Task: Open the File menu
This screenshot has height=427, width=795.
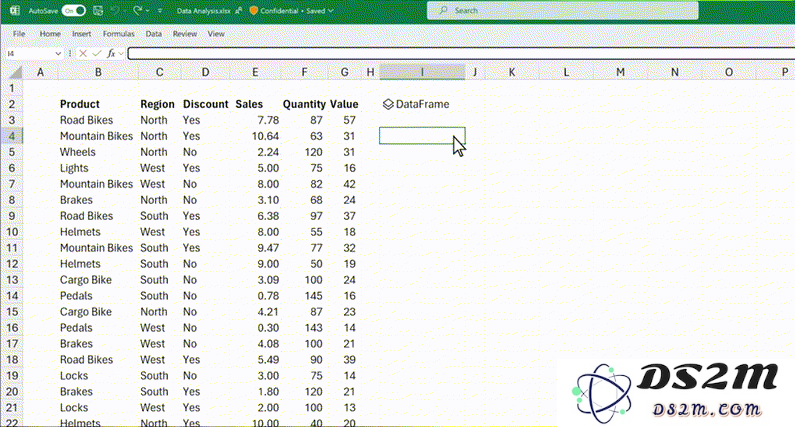Action: coord(19,34)
